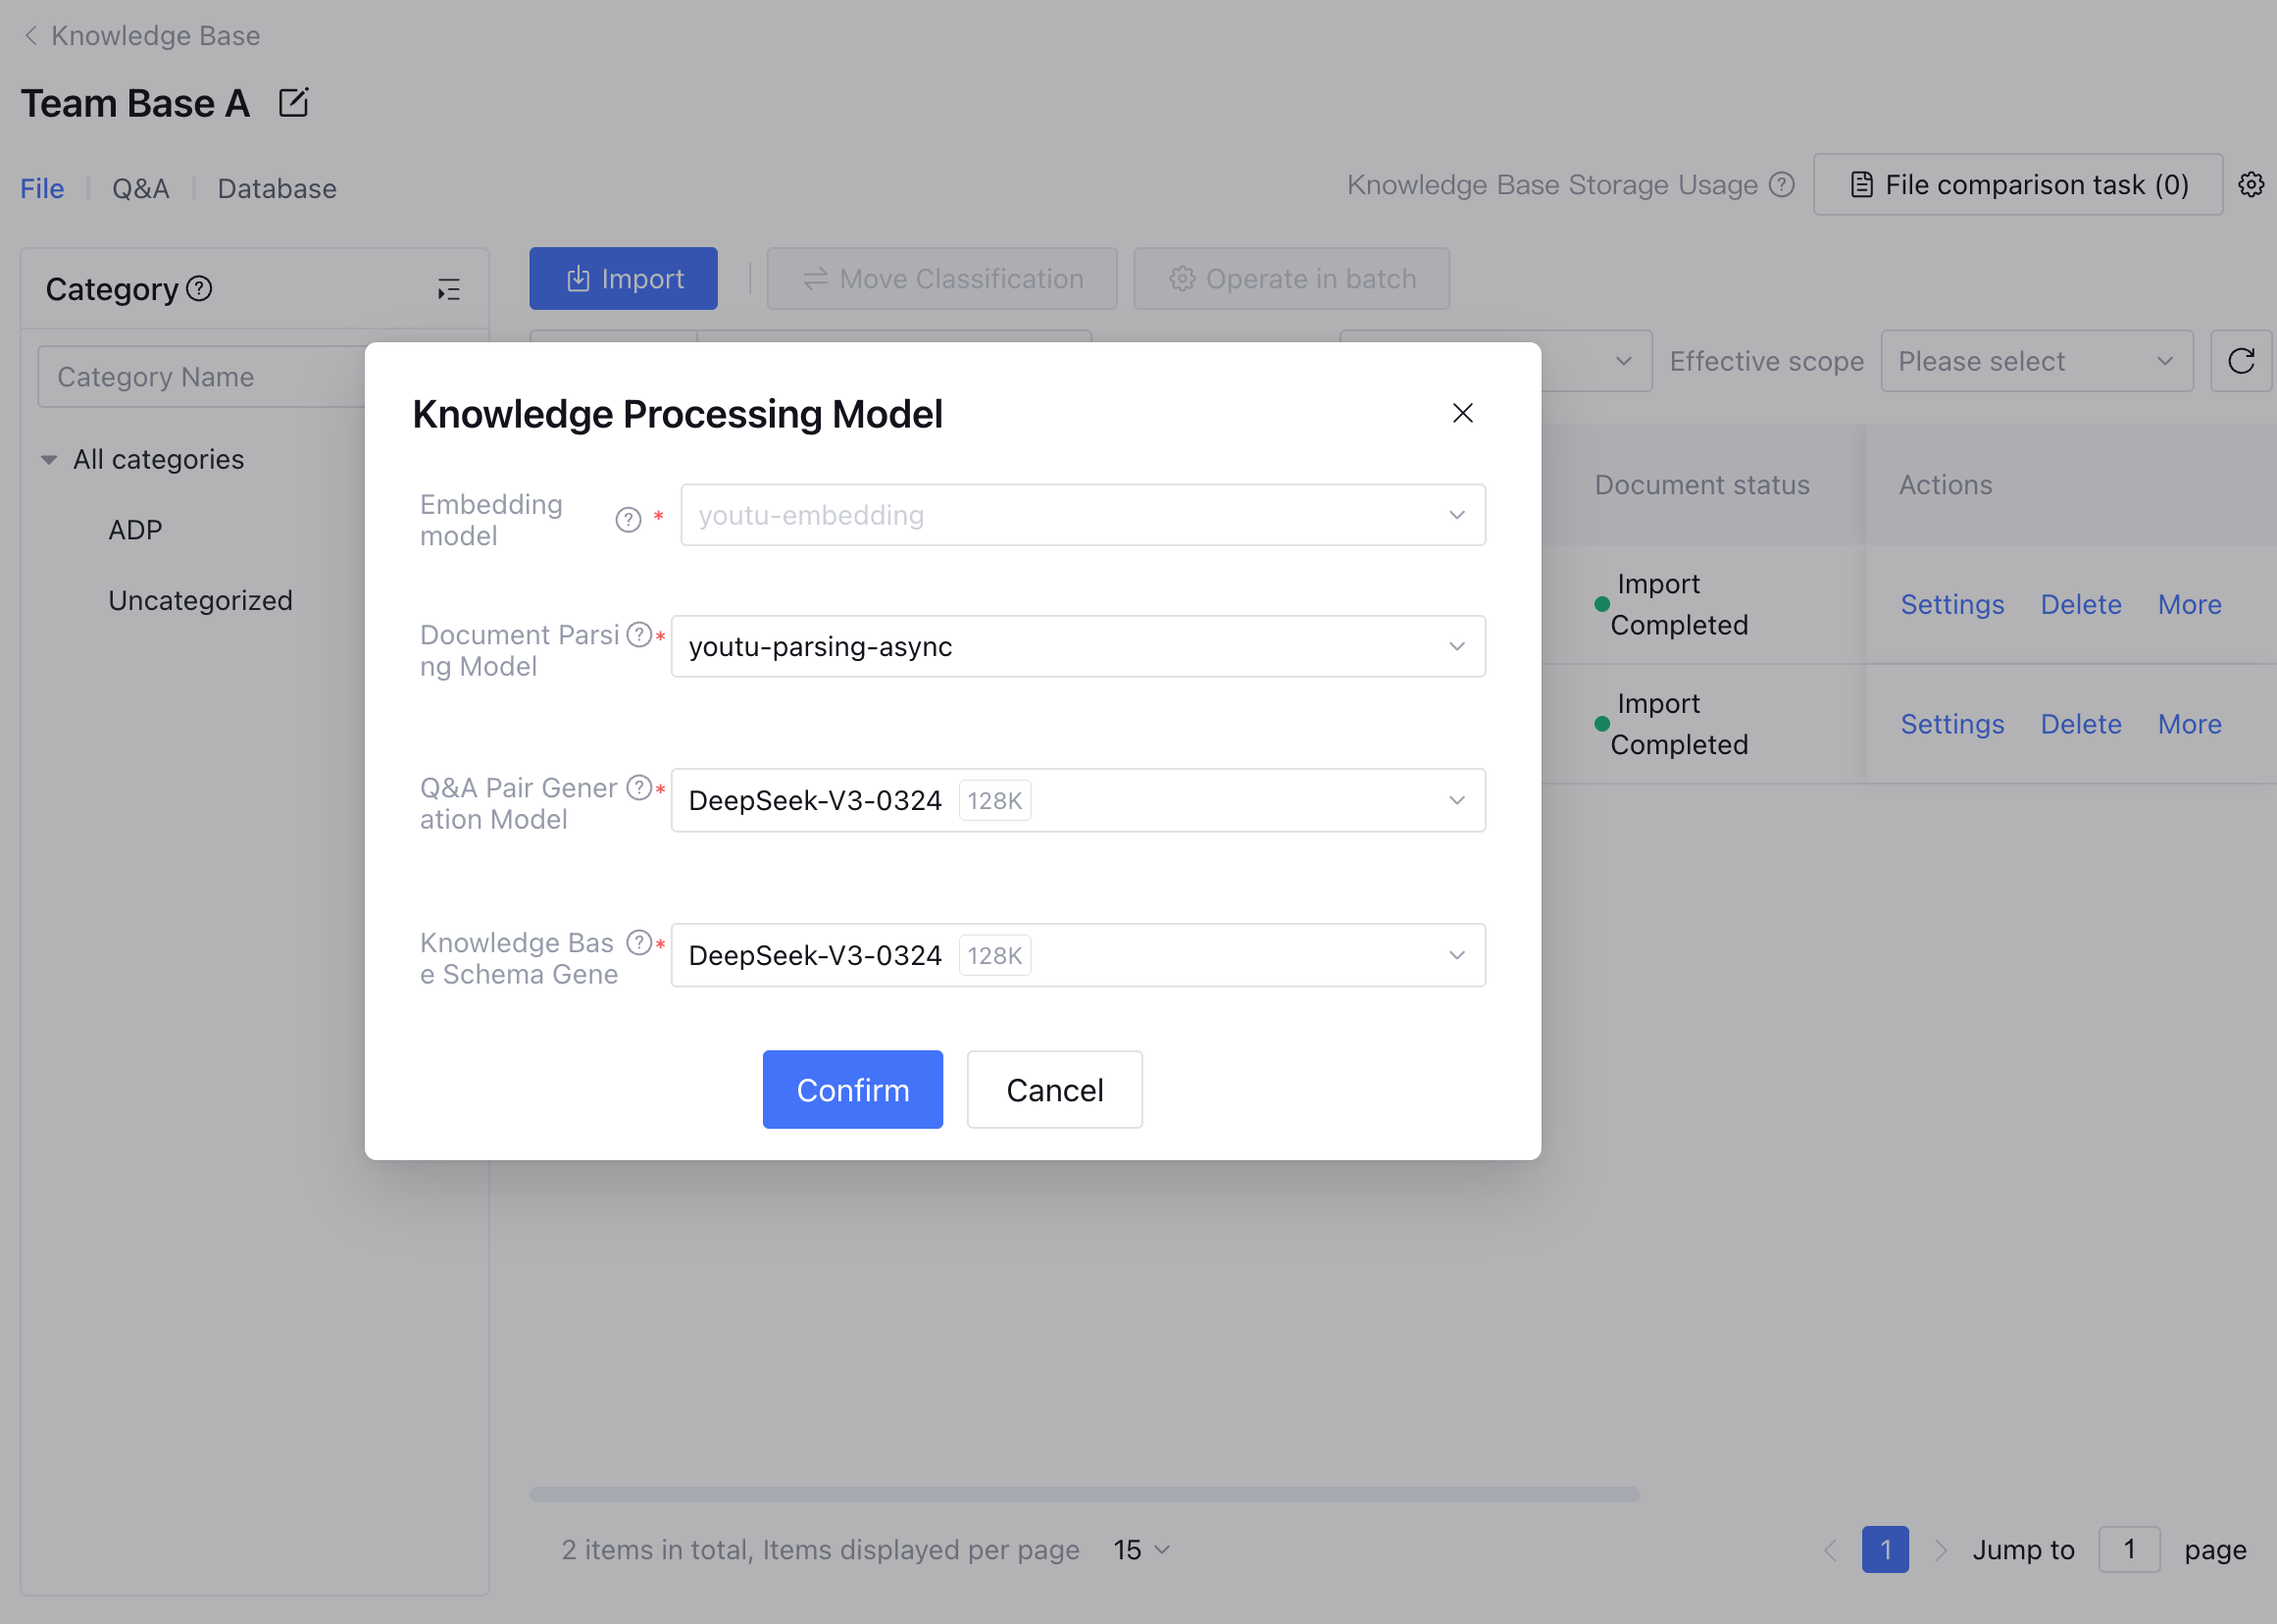Close the Knowledge Processing Model dialog
The image size is (2277, 1624).
[1462, 413]
